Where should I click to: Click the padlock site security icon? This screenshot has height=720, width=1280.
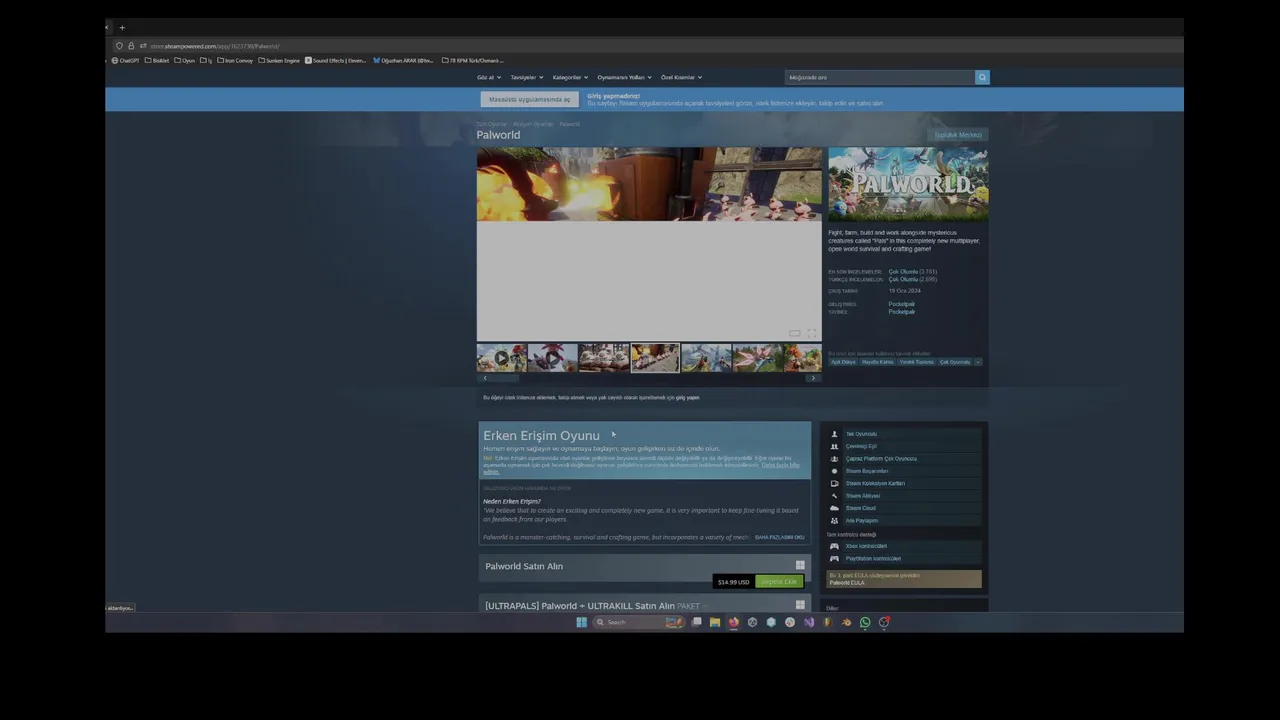pos(131,46)
